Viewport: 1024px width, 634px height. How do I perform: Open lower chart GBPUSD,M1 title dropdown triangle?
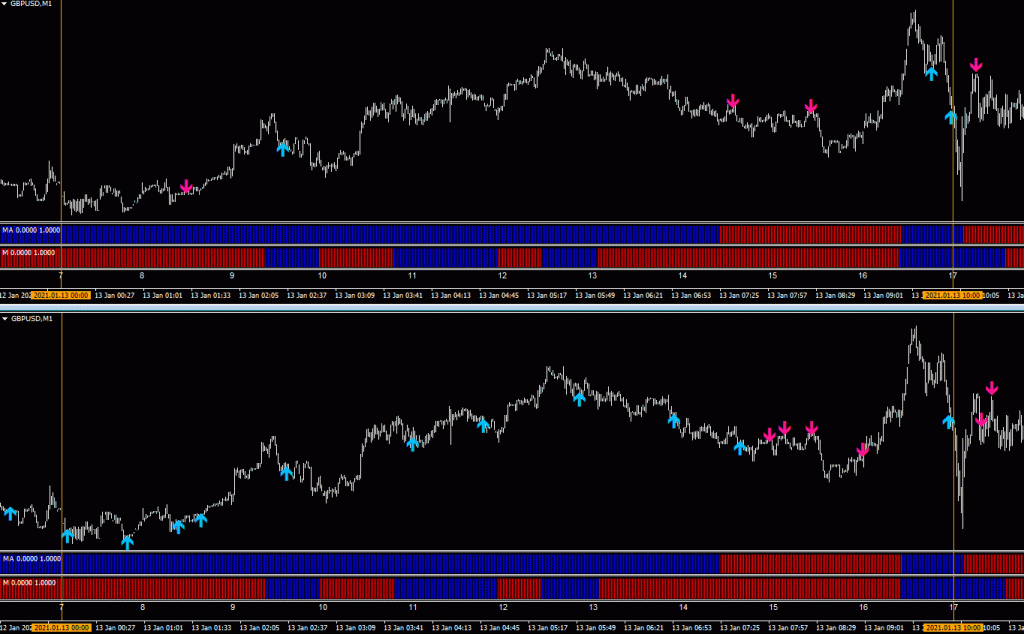[x=5, y=319]
